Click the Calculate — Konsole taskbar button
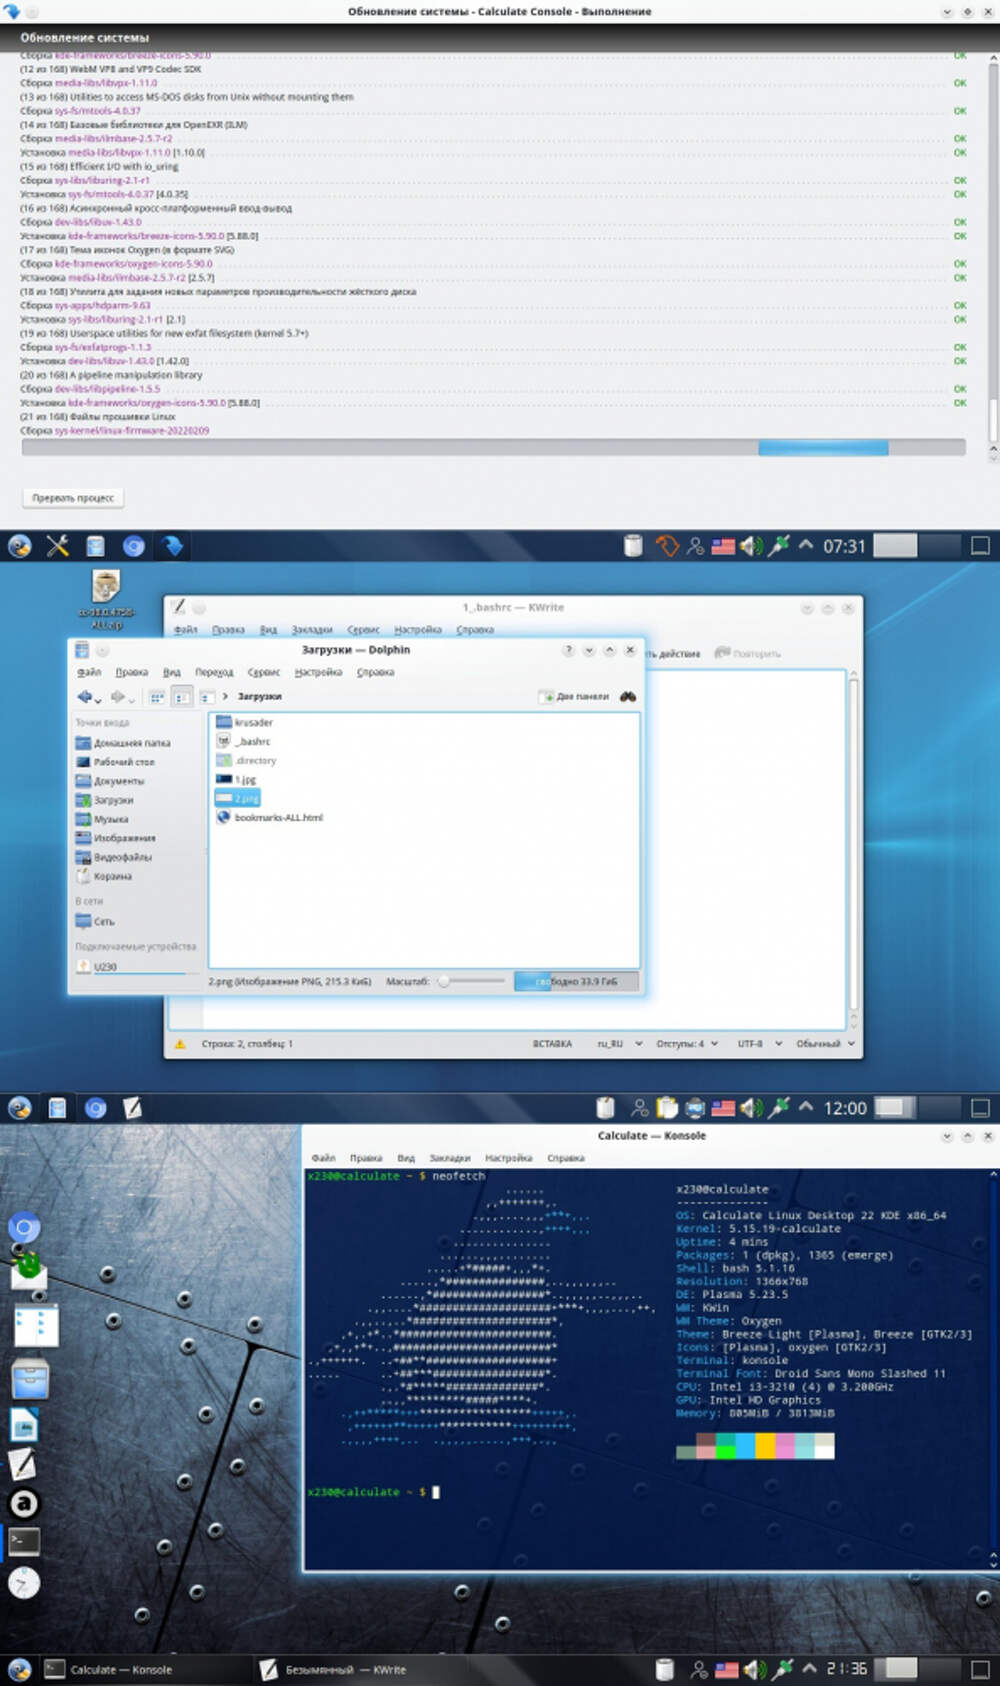The width and height of the screenshot is (1000, 1686). coord(110,1669)
